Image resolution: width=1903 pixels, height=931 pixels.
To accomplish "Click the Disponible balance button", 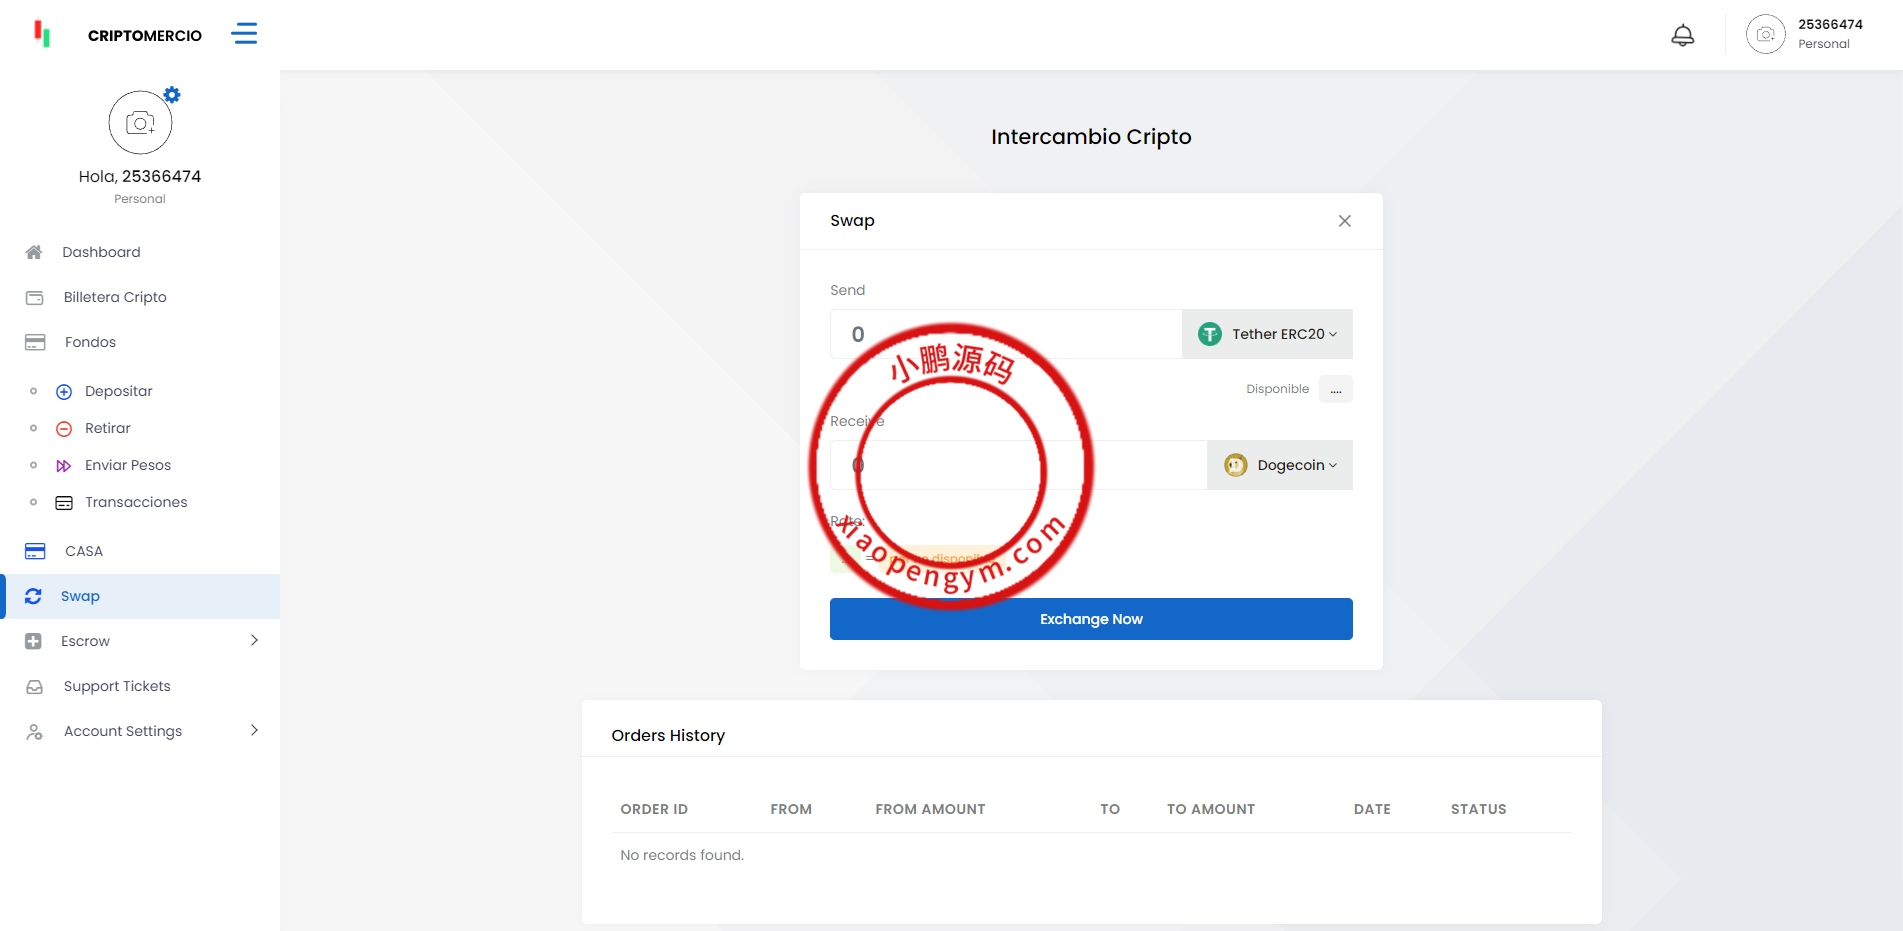I will pos(1335,389).
